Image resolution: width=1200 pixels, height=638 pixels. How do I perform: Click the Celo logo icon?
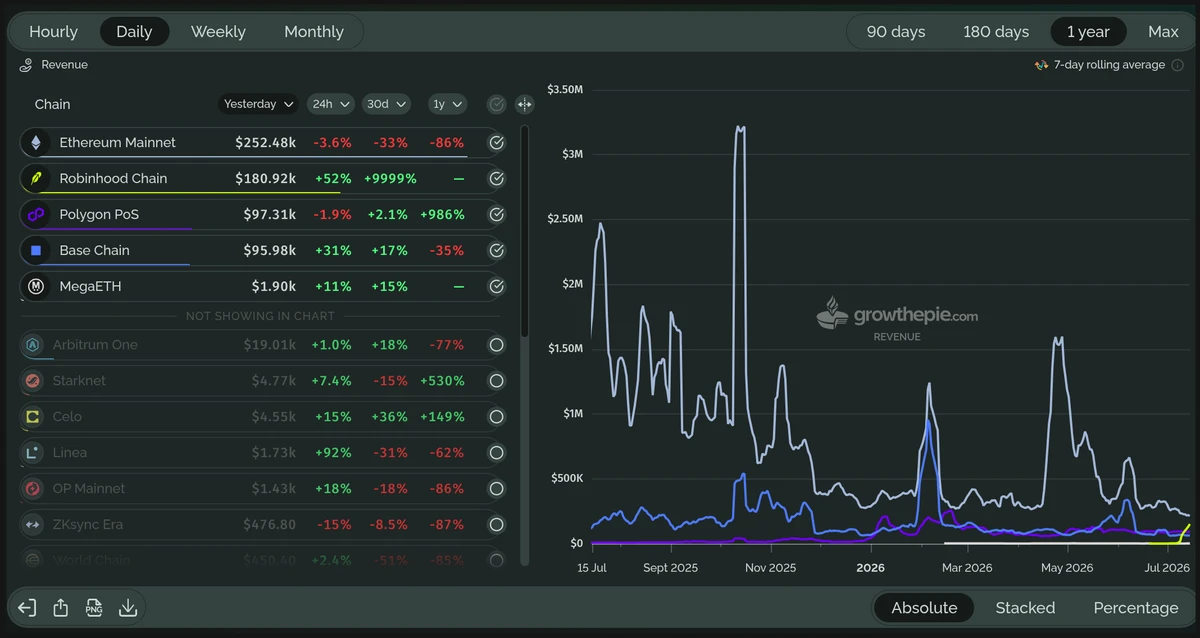(x=33, y=417)
